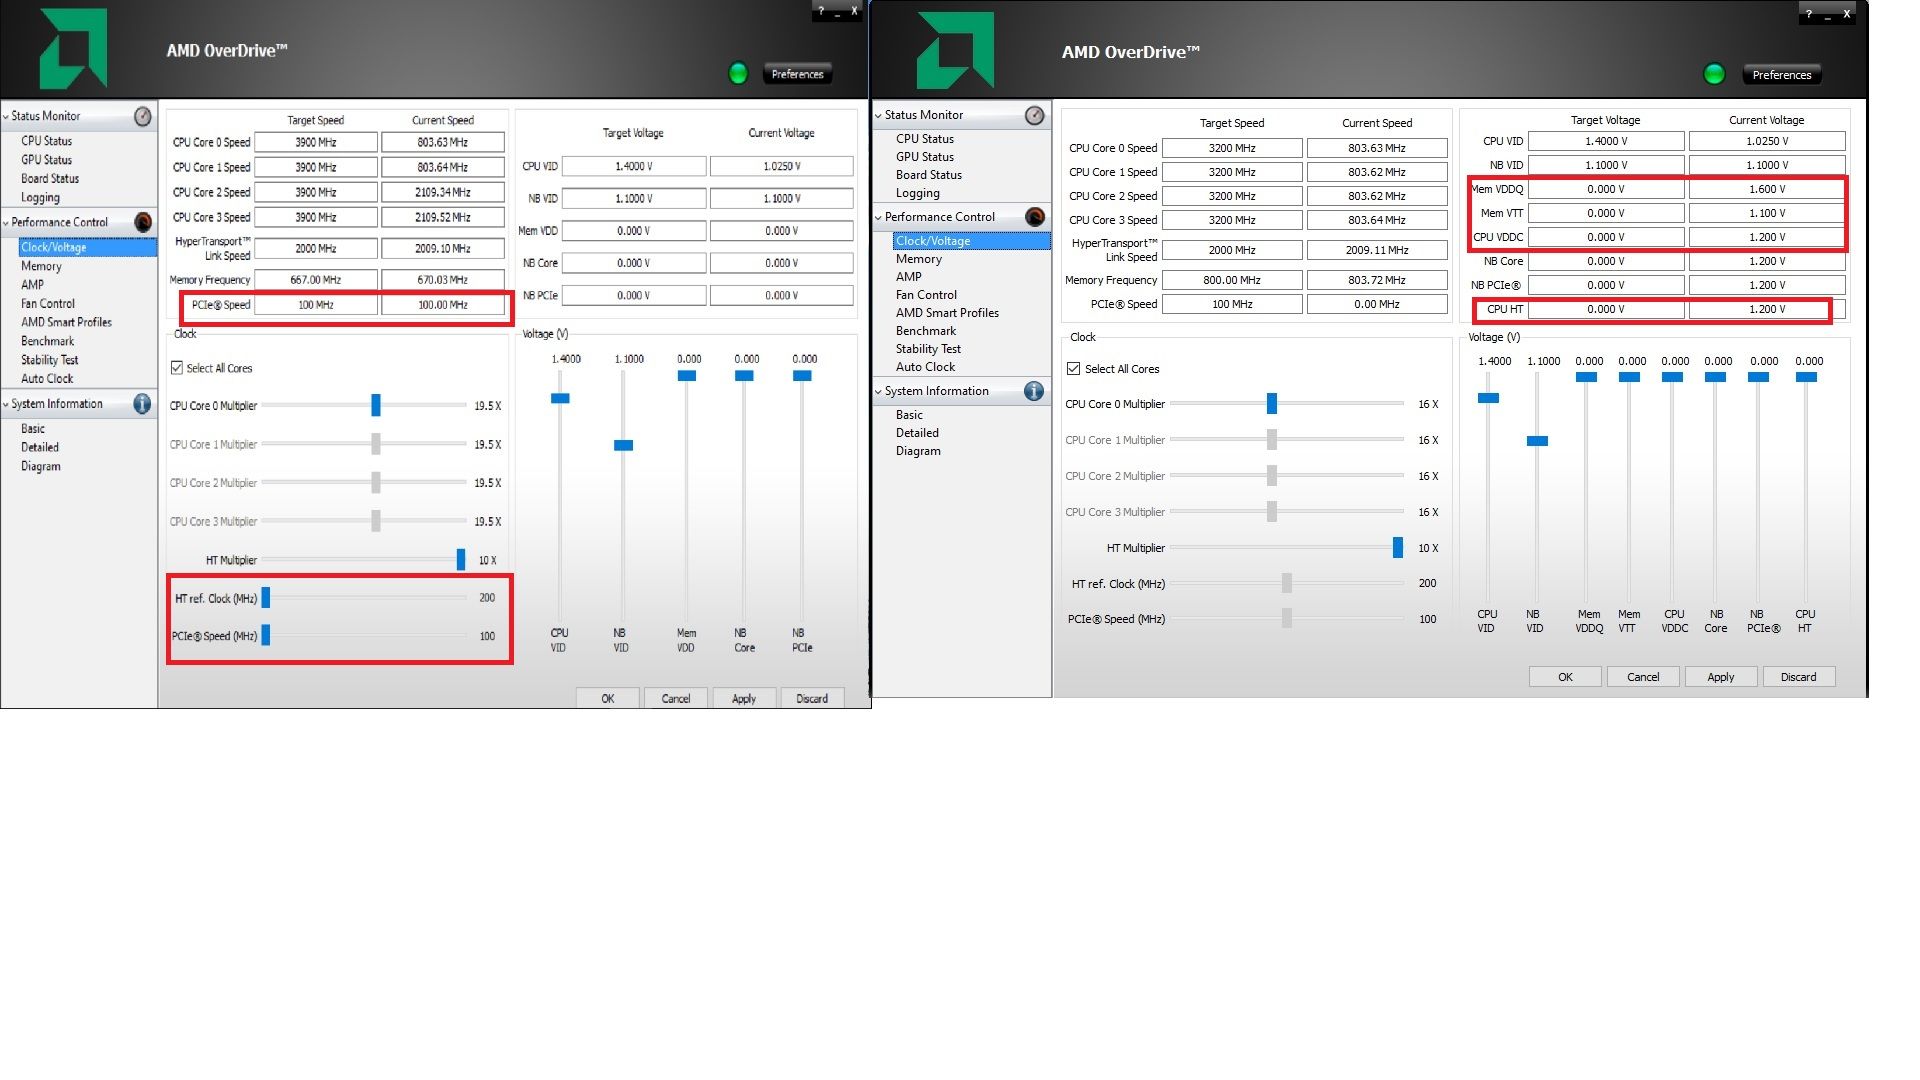
Task: Click NB VID voltage slider, left window
Action: click(623, 445)
